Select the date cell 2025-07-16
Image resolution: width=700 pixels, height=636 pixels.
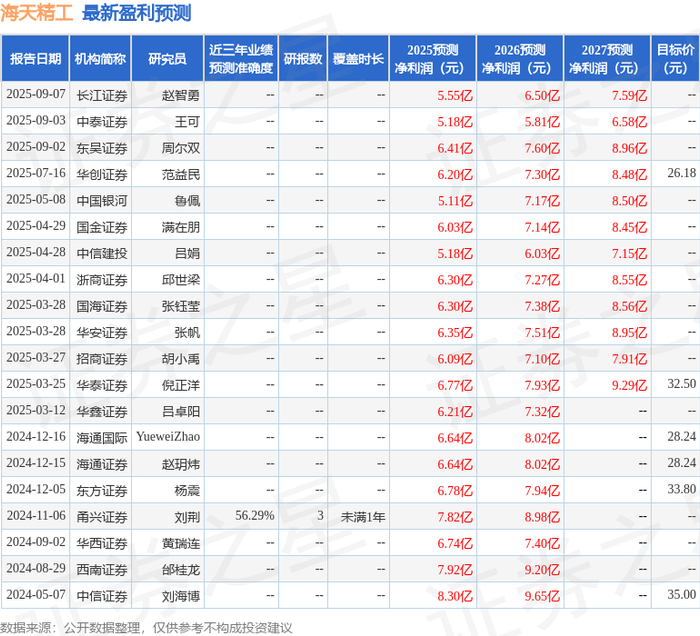[36, 173]
